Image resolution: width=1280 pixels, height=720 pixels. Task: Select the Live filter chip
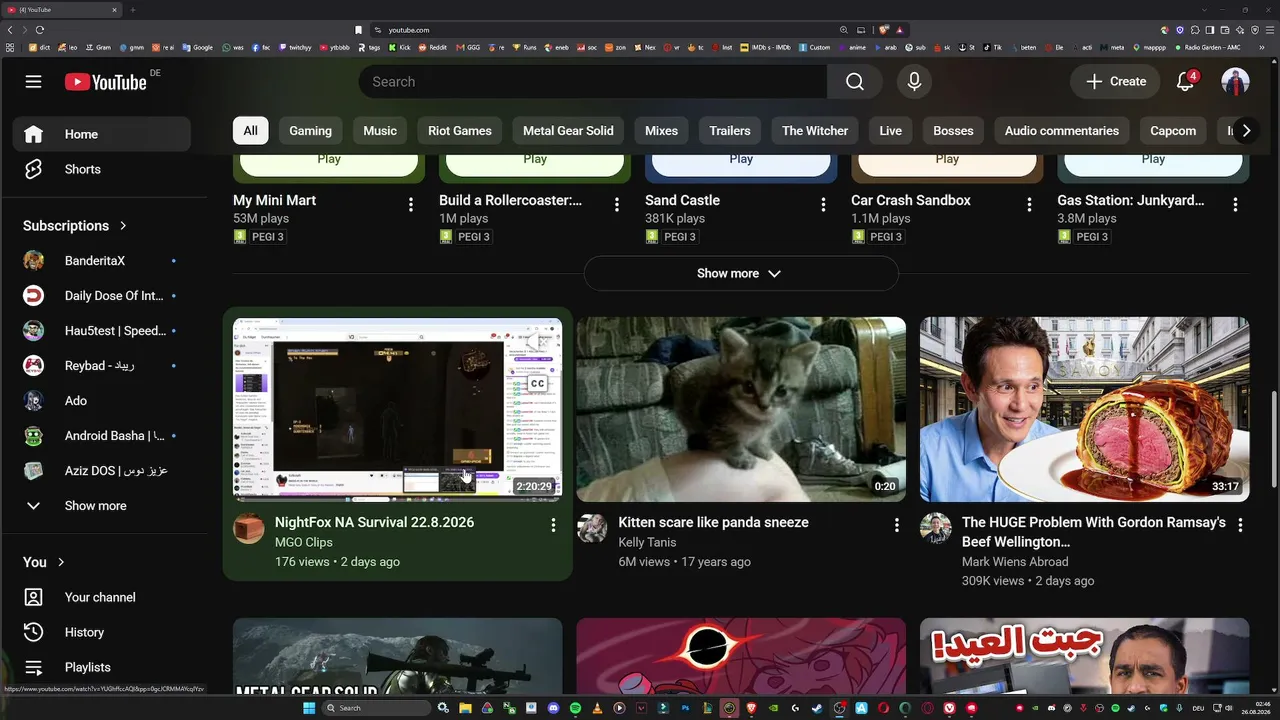891,131
